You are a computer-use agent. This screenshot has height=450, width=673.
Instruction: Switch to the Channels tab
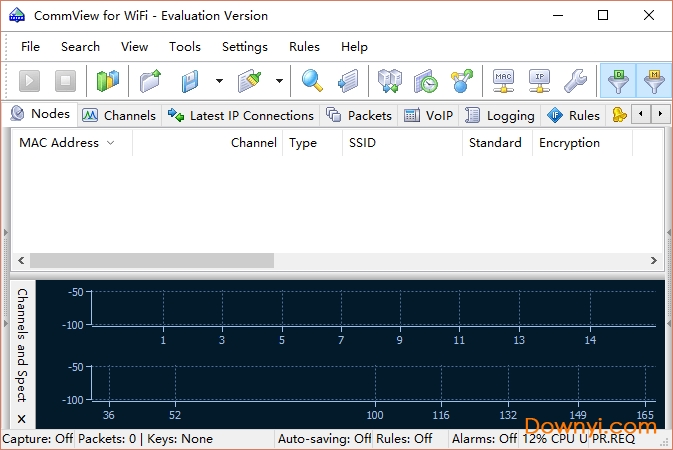[119, 116]
